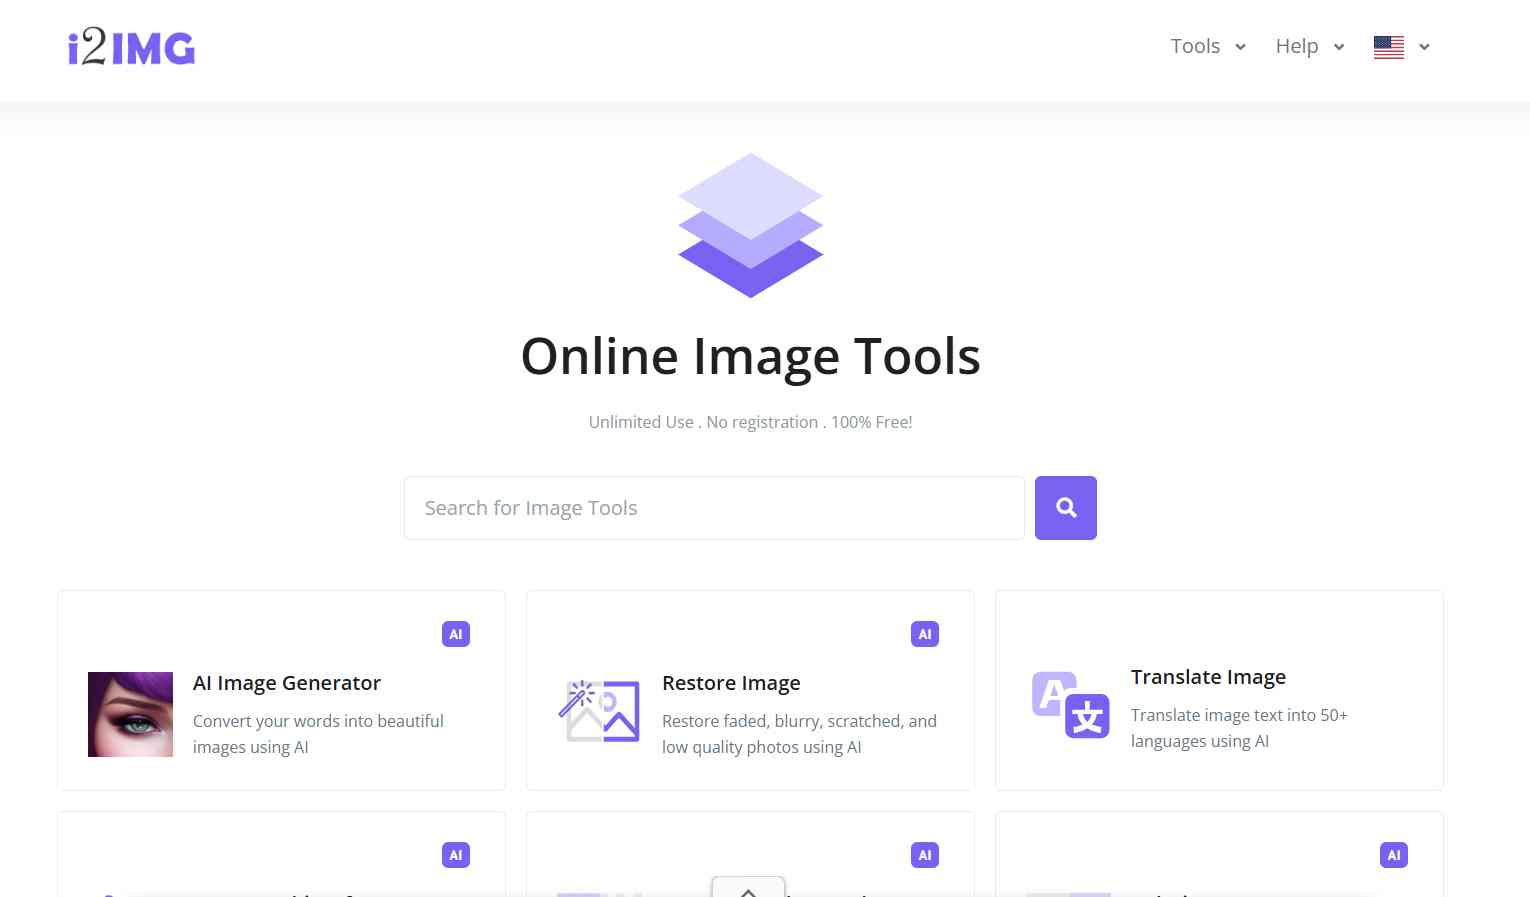Expand the chevron next to Tools
1530x897 pixels.
pos(1241,47)
